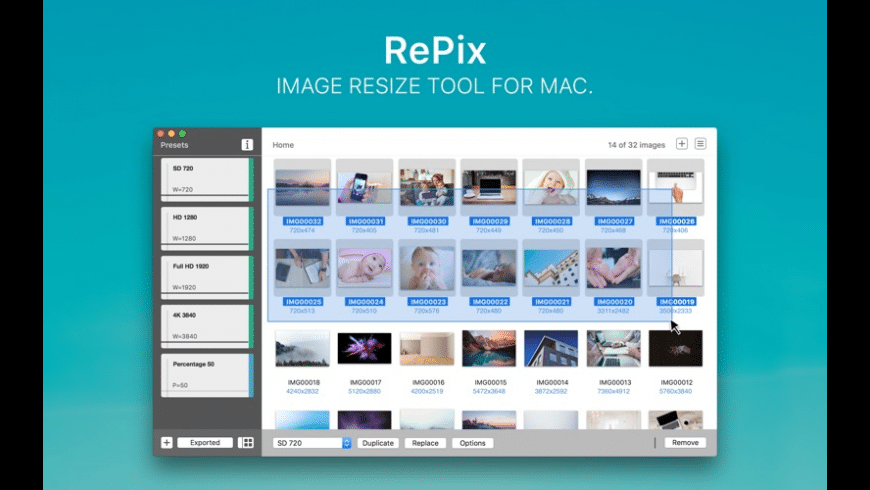Open the info panel icon beside Presets
Image resolution: width=870 pixels, height=490 pixels.
[x=247, y=144]
